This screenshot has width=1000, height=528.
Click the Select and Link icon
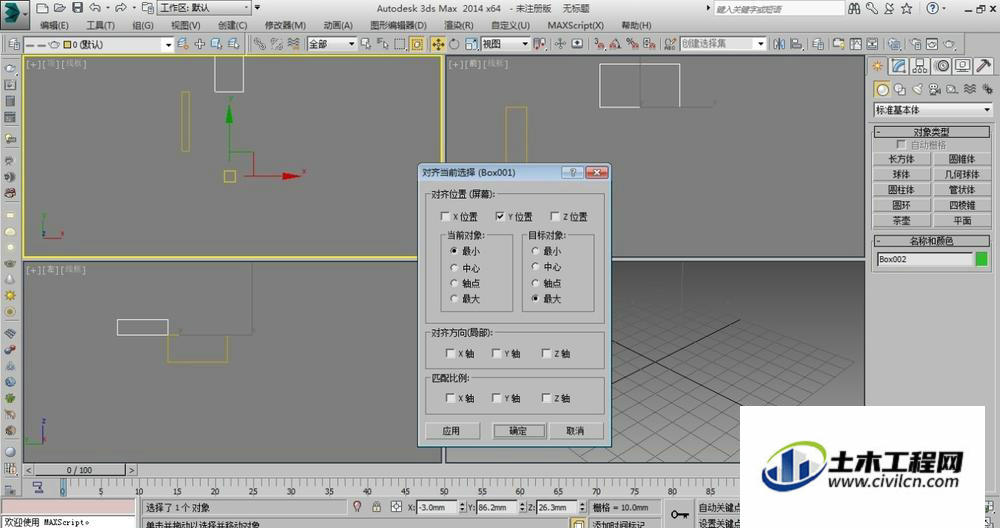pos(259,44)
